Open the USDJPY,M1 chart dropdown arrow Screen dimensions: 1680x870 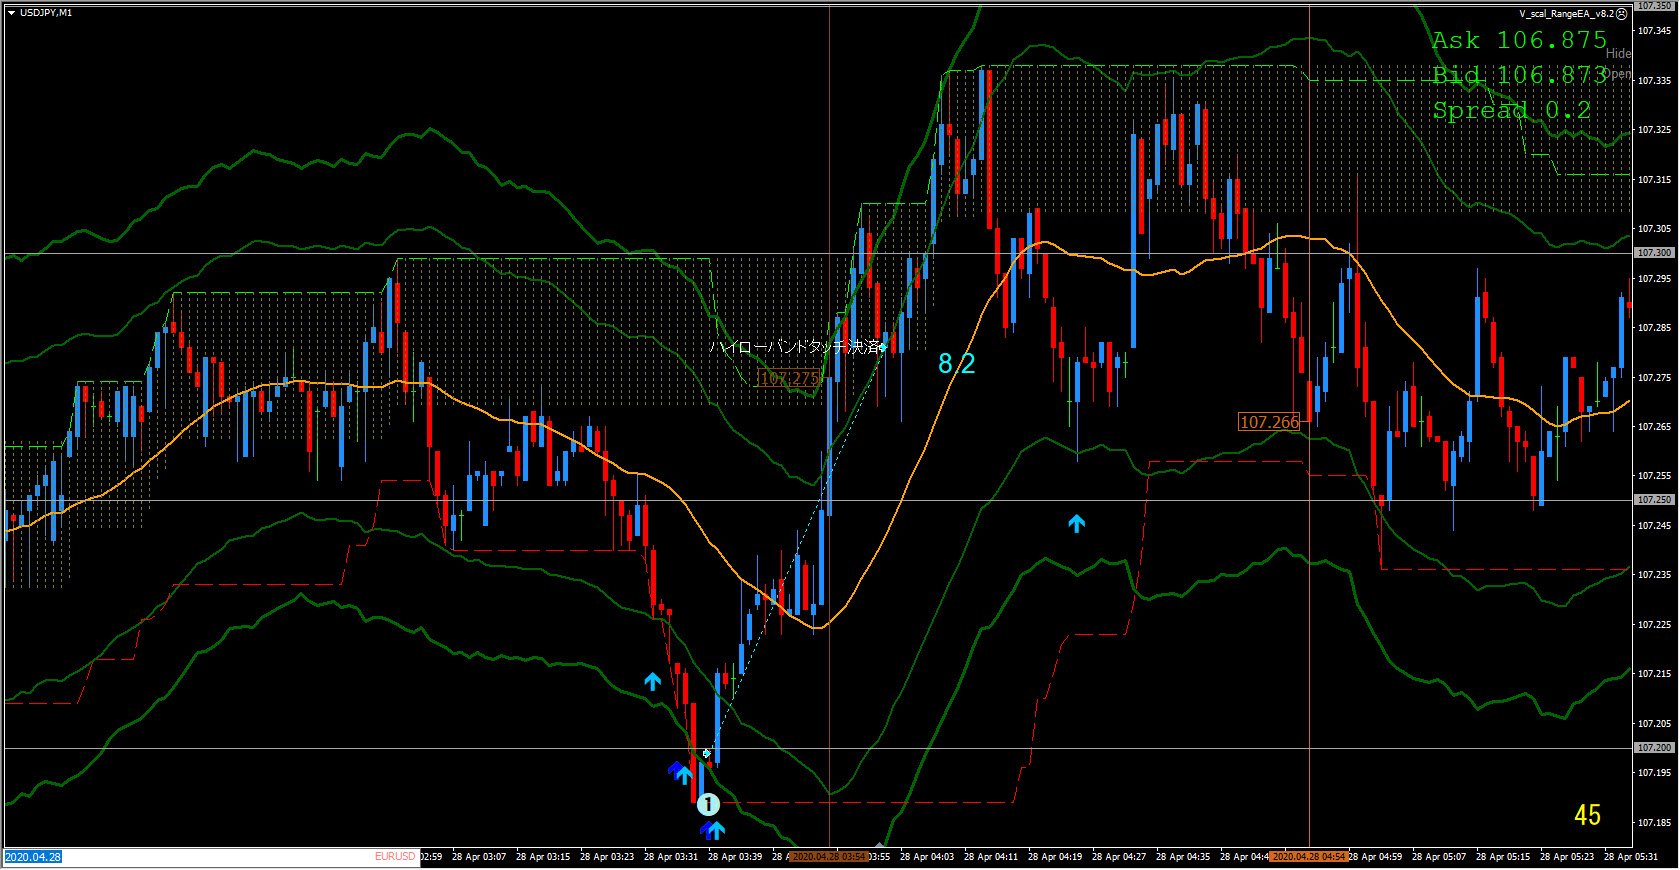pyautogui.click(x=11, y=13)
